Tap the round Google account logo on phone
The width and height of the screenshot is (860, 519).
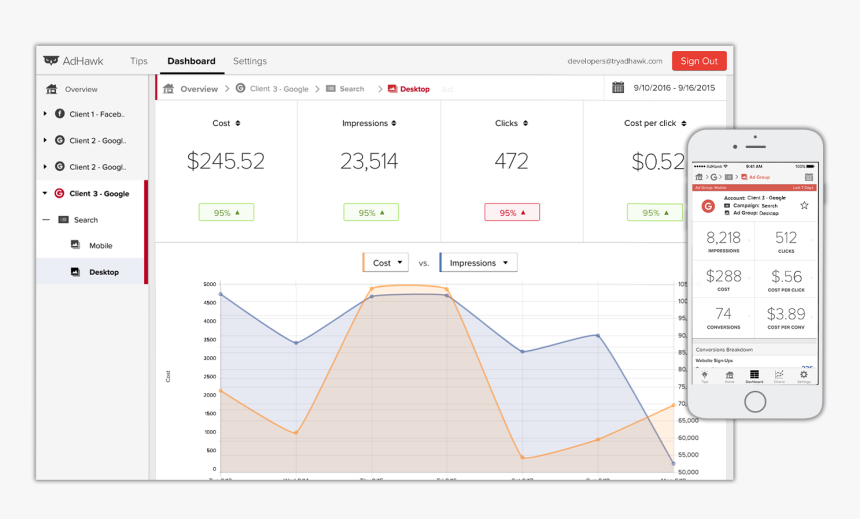point(708,206)
